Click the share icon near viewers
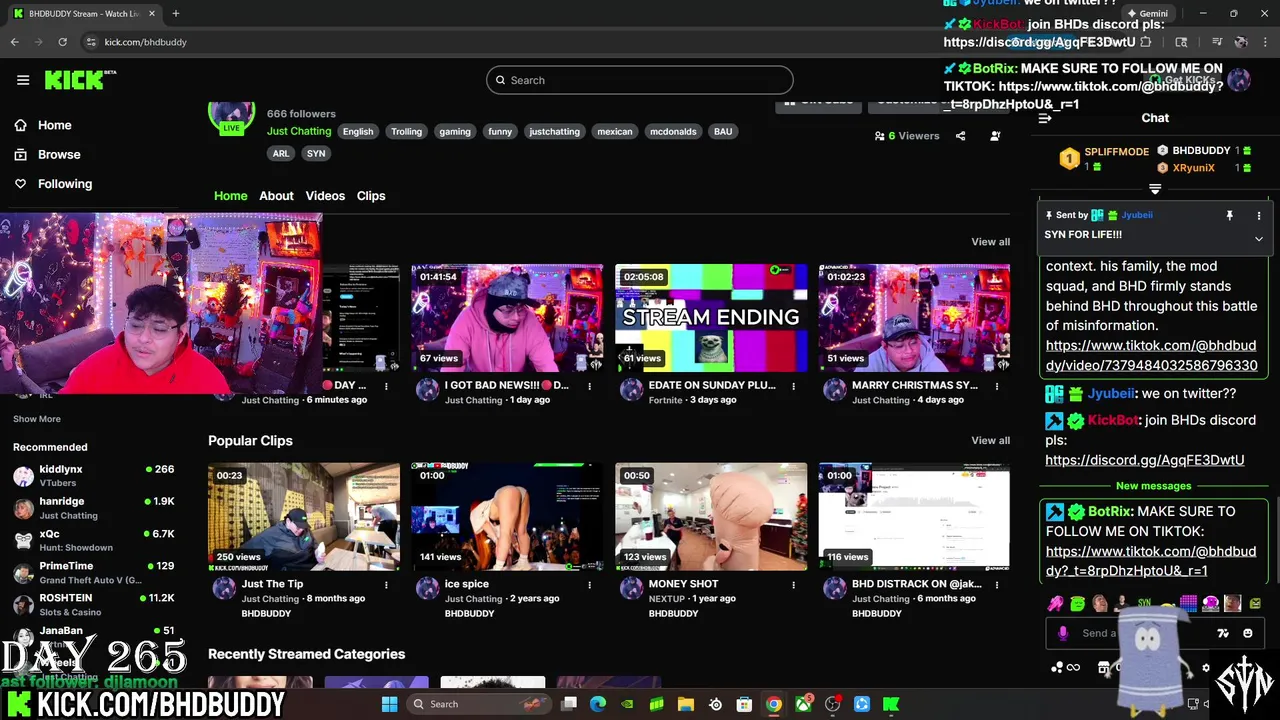1280x720 pixels. coord(960,136)
